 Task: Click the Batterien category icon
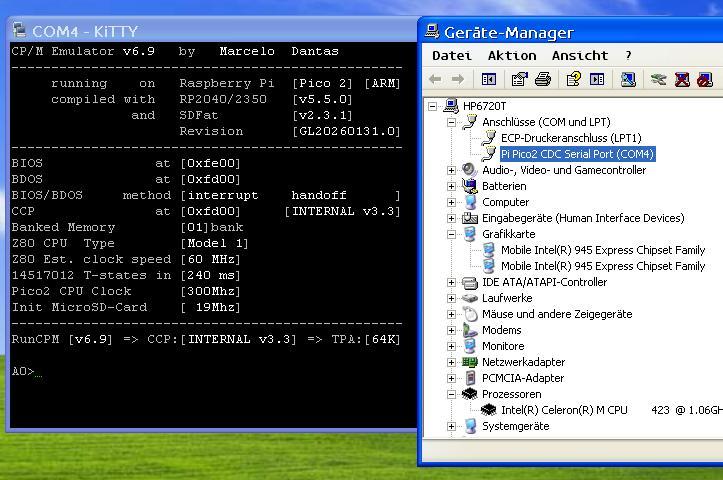pyautogui.click(x=469, y=186)
